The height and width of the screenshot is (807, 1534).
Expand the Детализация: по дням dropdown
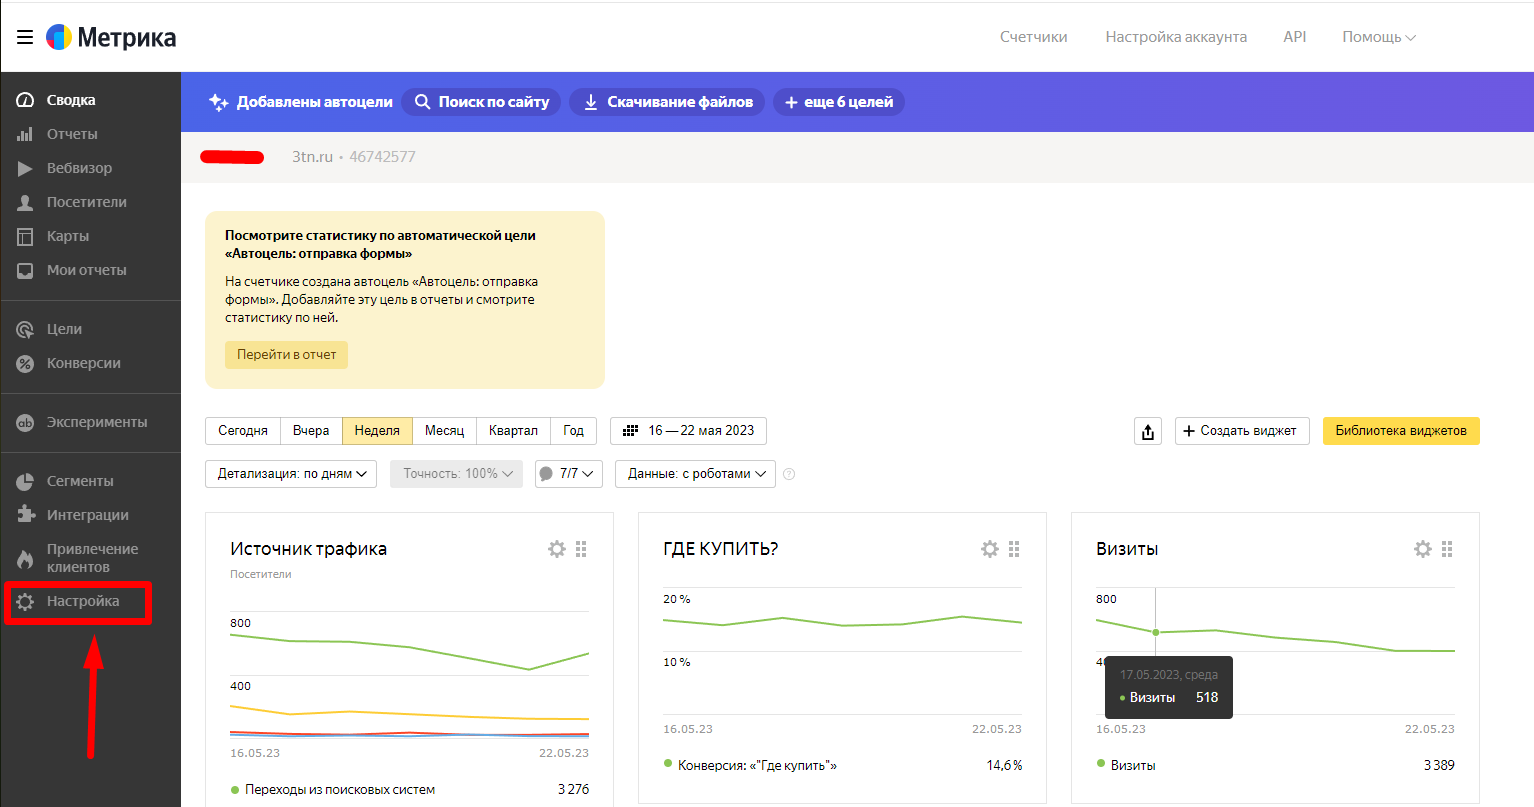pyautogui.click(x=291, y=474)
